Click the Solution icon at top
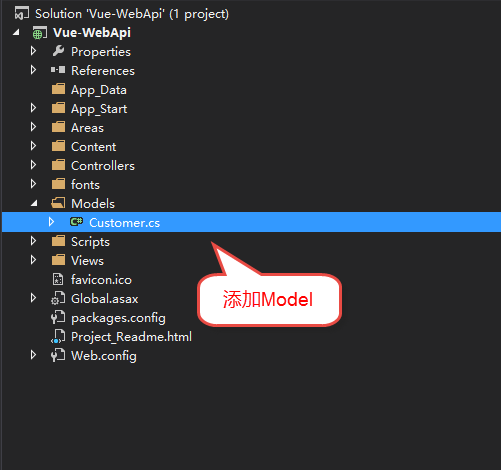 pos(22,14)
